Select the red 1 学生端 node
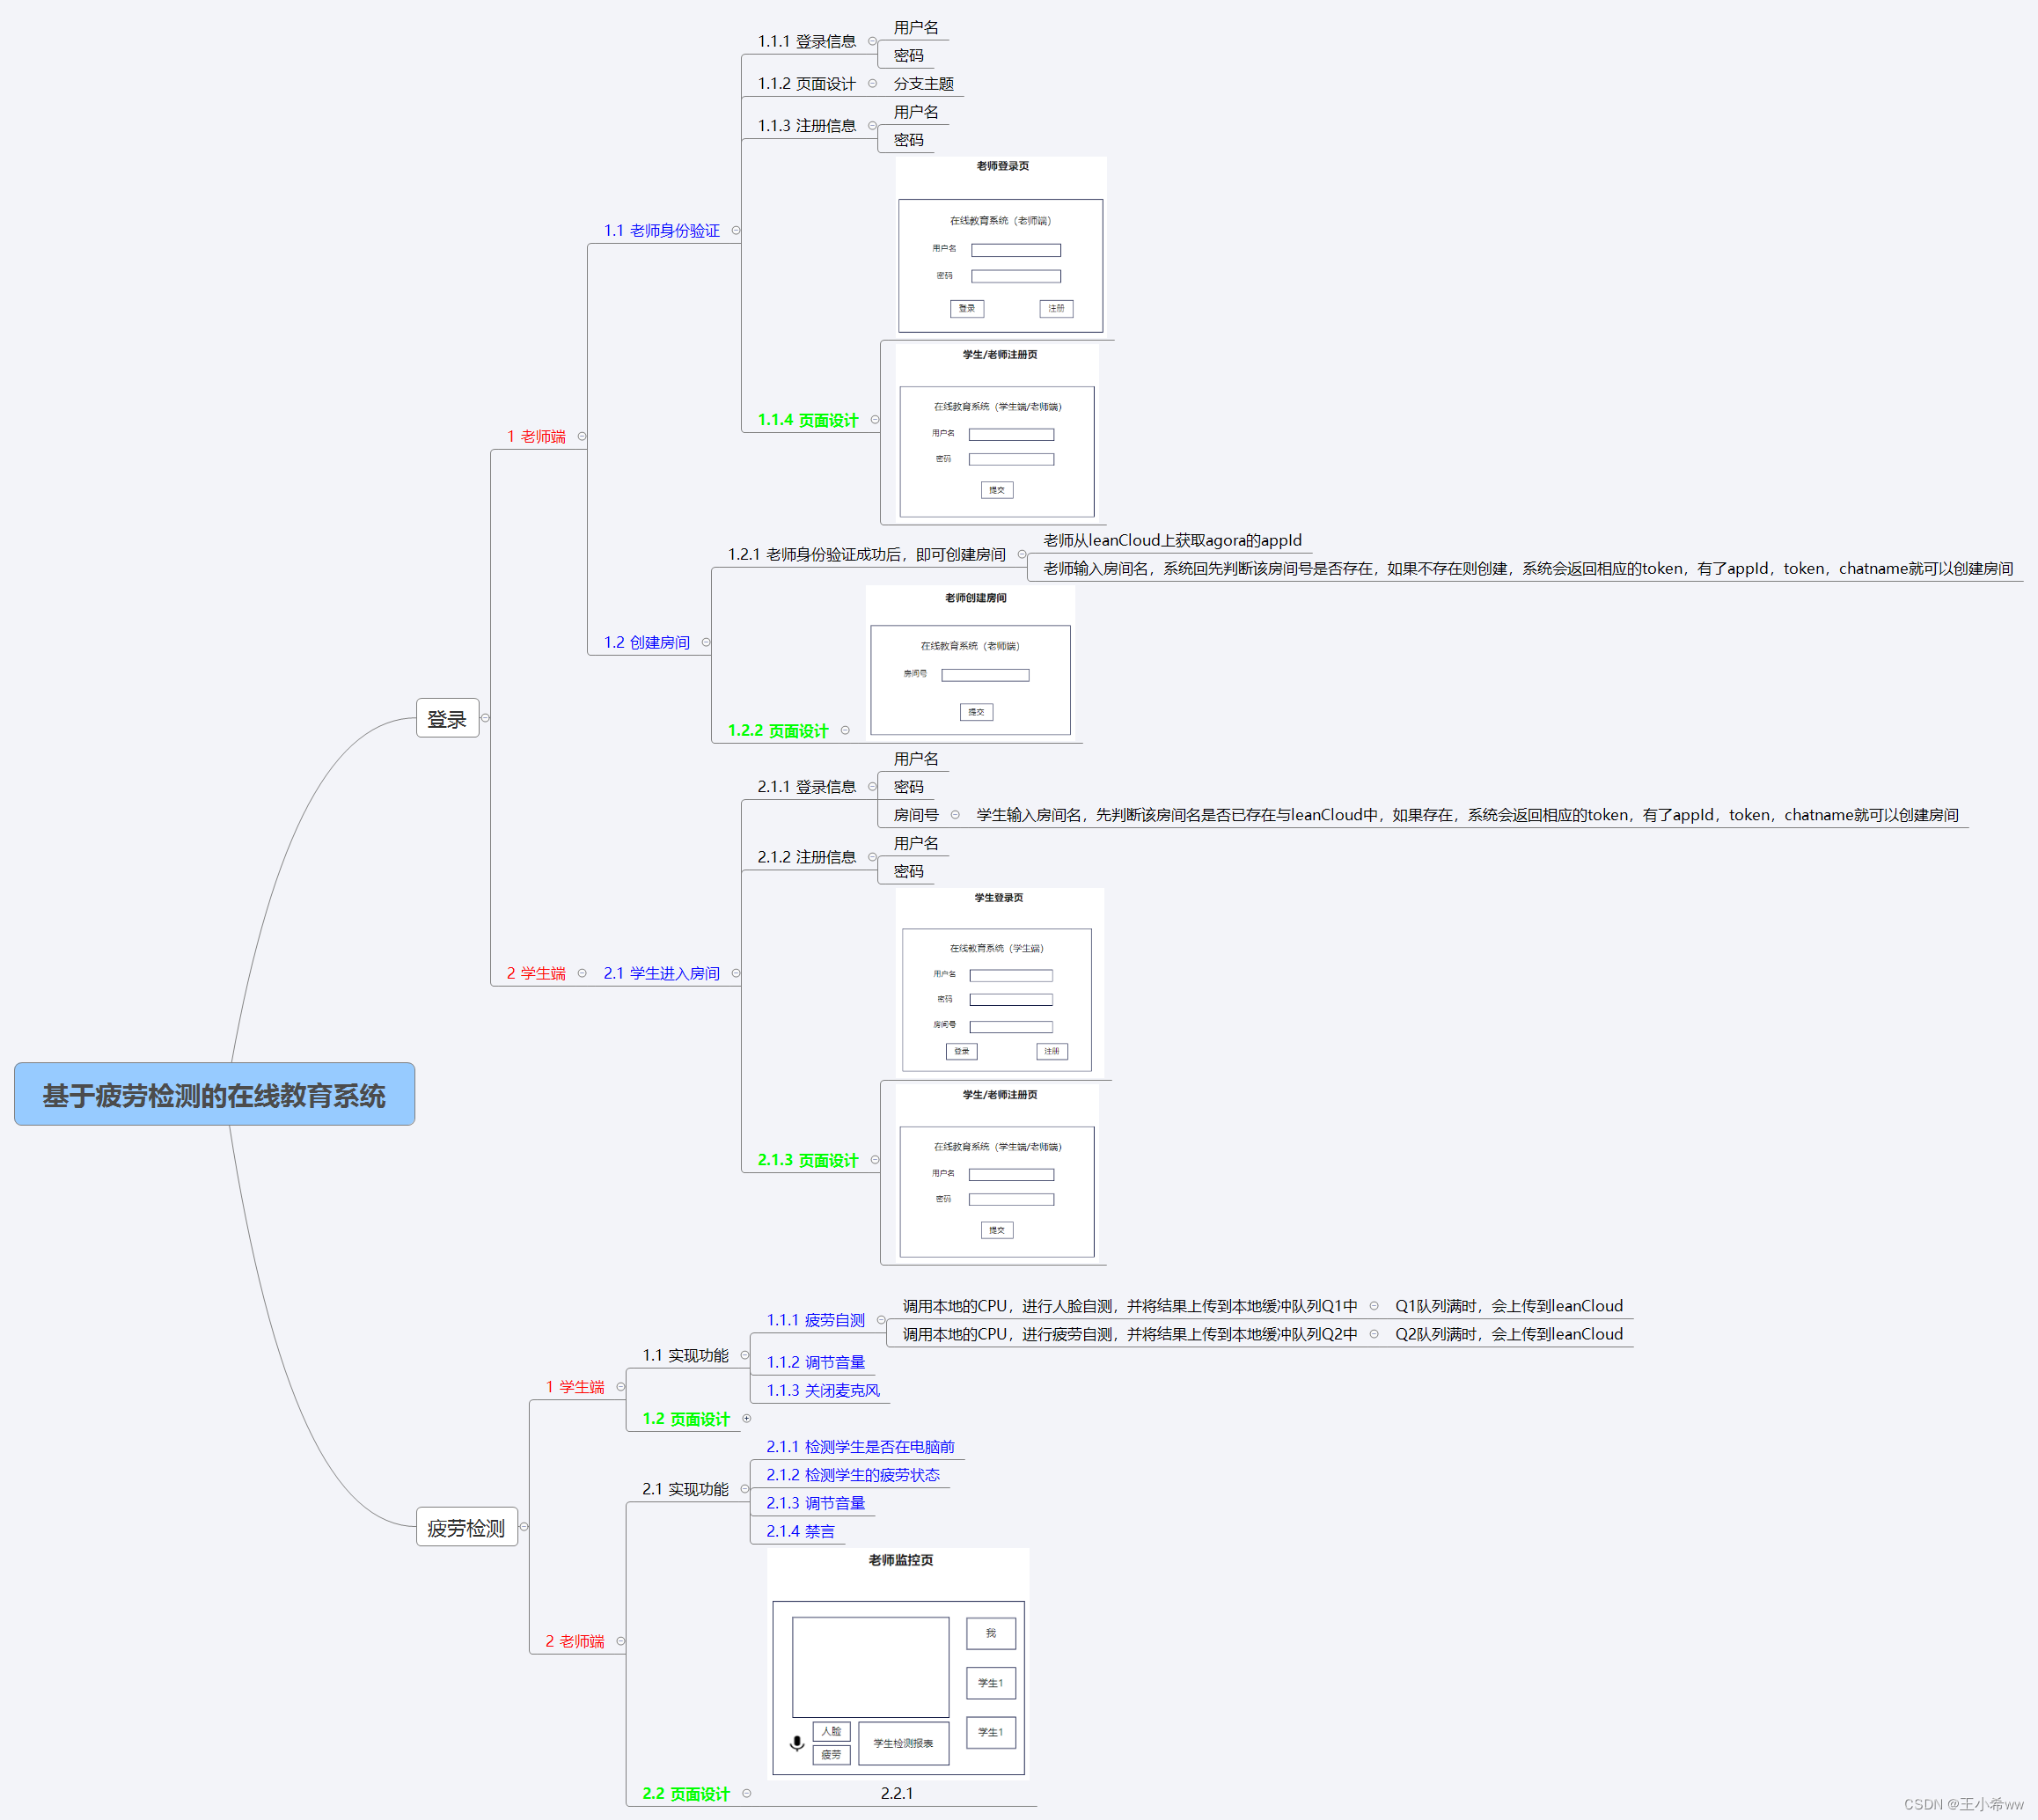The image size is (2038, 1820). [575, 1387]
